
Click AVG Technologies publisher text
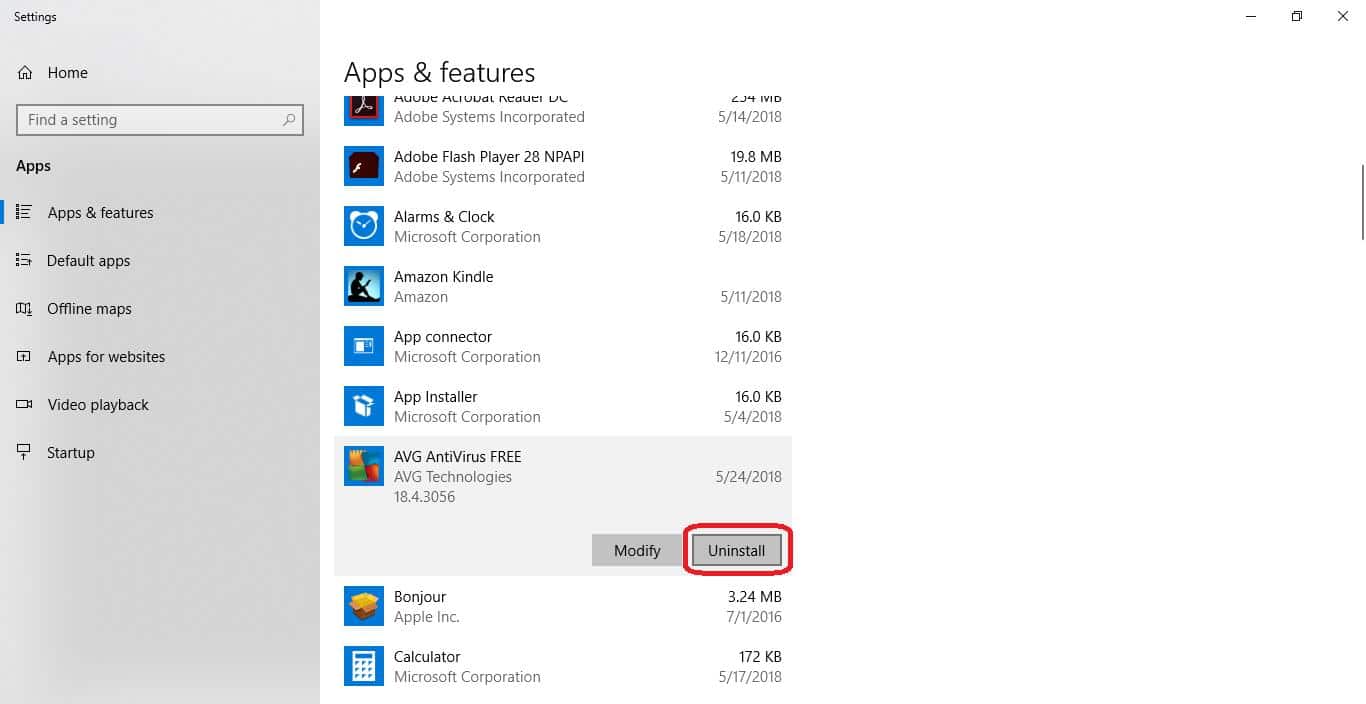click(x=453, y=477)
